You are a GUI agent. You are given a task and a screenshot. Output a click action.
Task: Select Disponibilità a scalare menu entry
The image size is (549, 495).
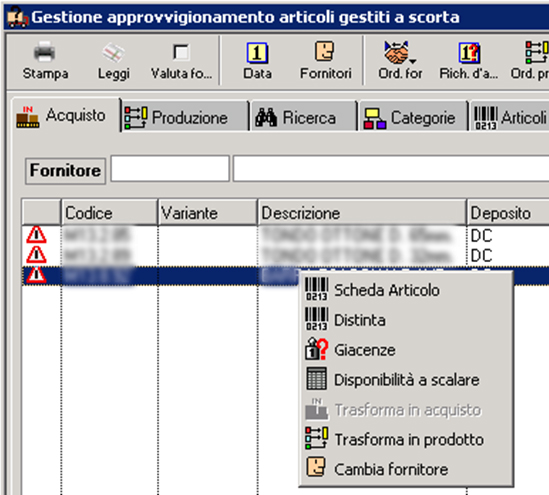[x=406, y=379]
